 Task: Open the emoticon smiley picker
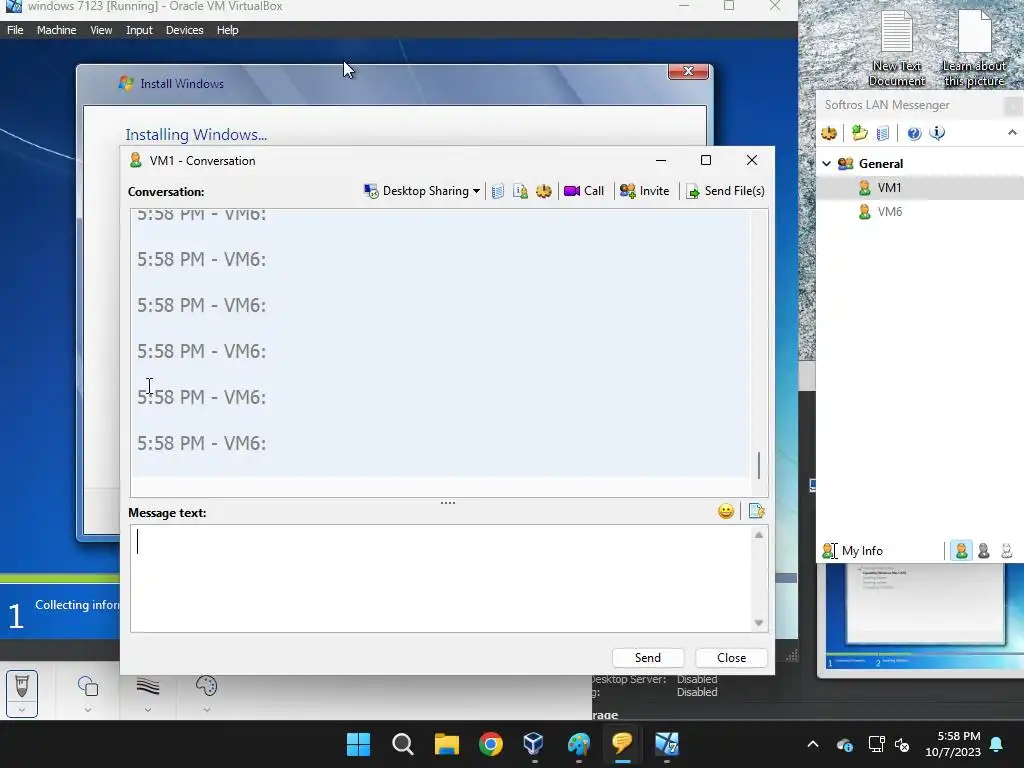pos(726,511)
